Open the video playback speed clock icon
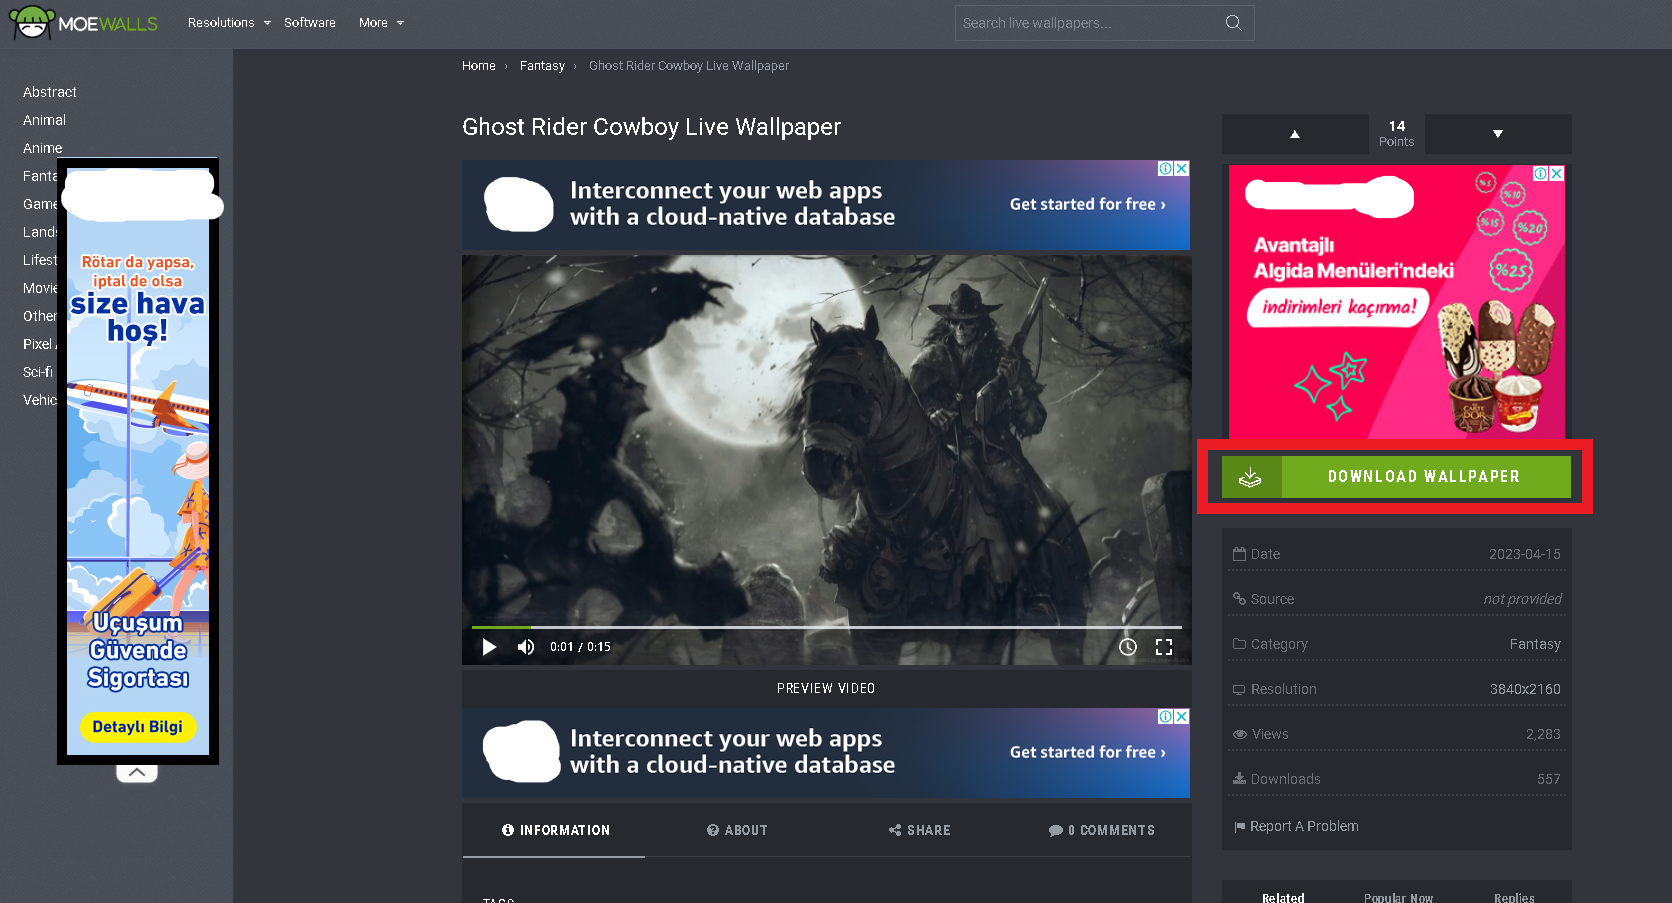 pyautogui.click(x=1128, y=647)
